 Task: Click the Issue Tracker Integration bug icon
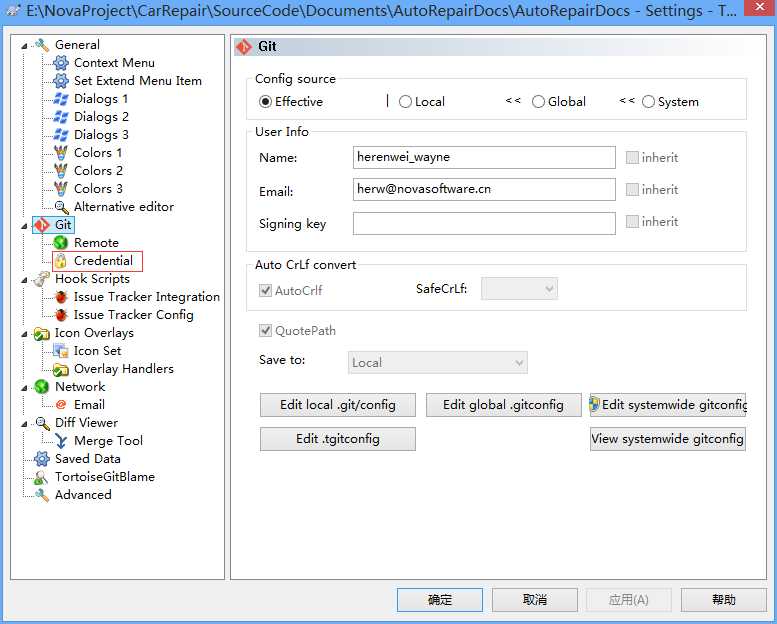coord(60,297)
